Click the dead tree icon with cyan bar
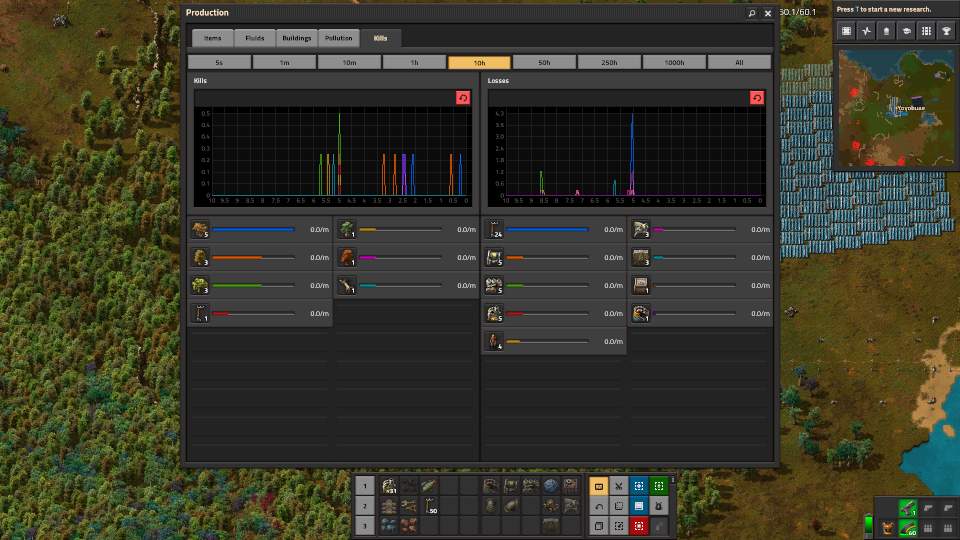Viewport: 960px width, 540px height. click(x=347, y=285)
